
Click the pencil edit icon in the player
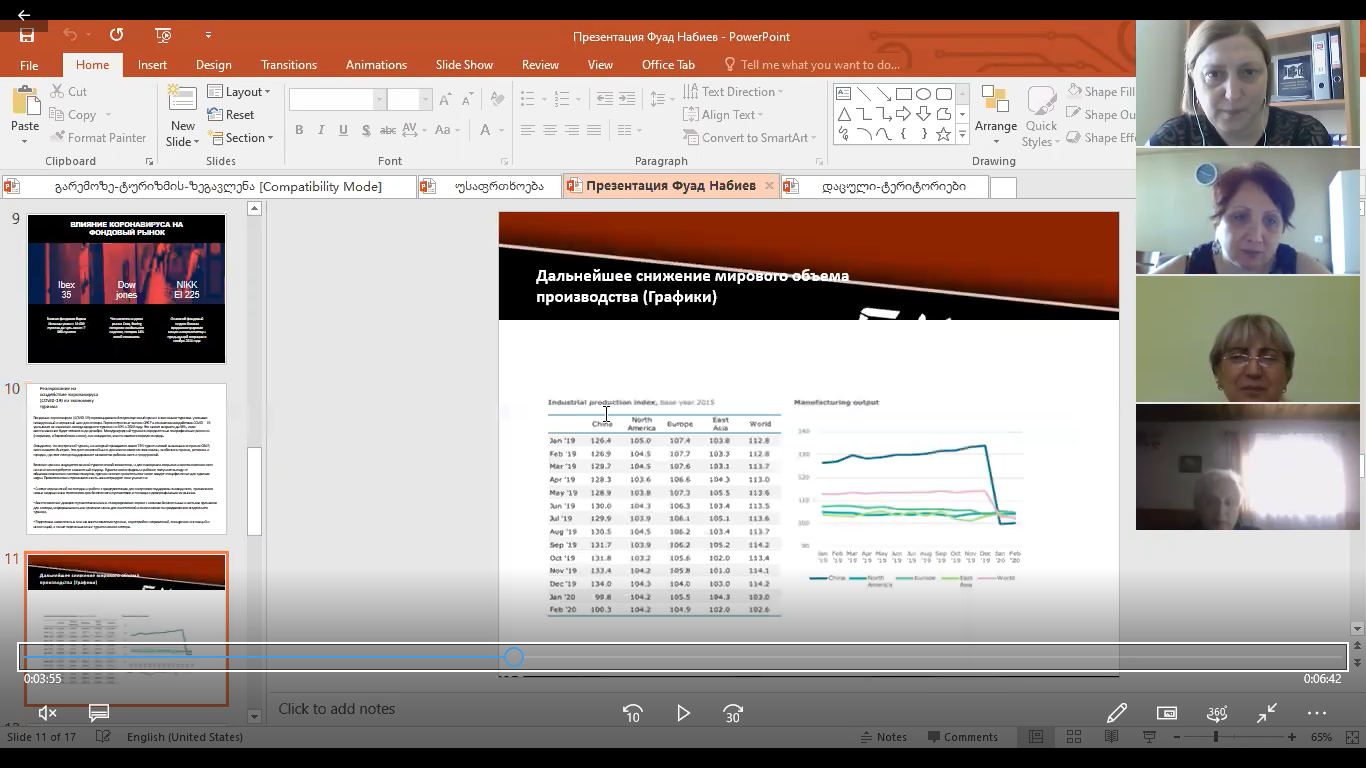pos(1117,713)
